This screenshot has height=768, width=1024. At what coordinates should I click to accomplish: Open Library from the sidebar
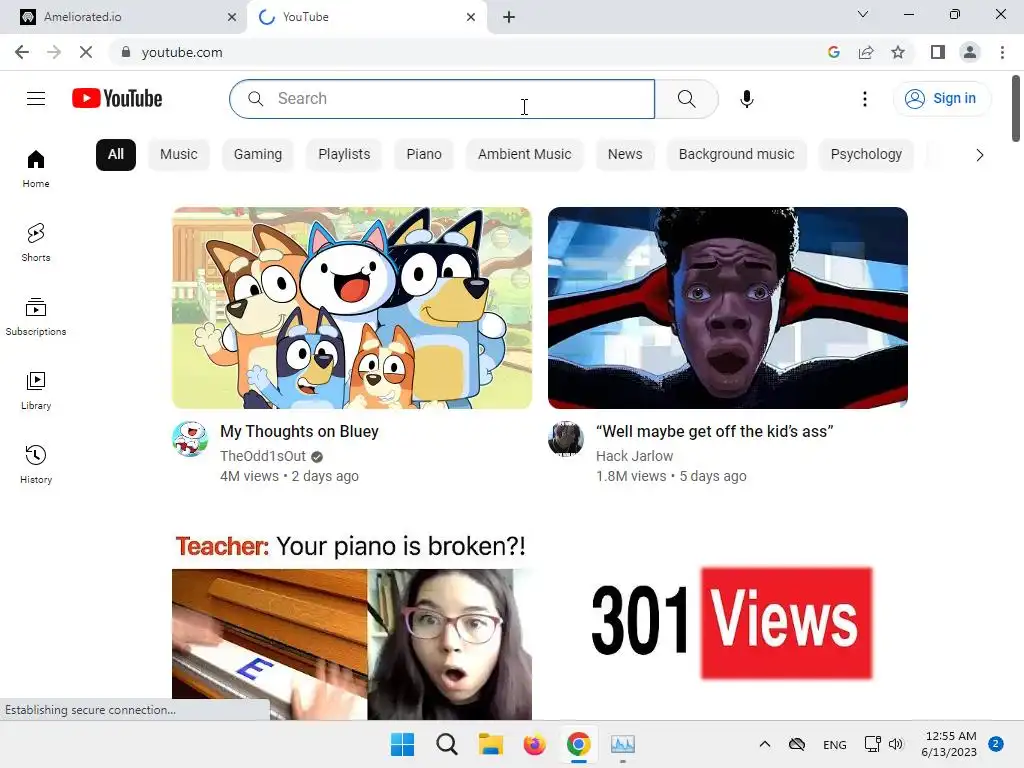(36, 391)
